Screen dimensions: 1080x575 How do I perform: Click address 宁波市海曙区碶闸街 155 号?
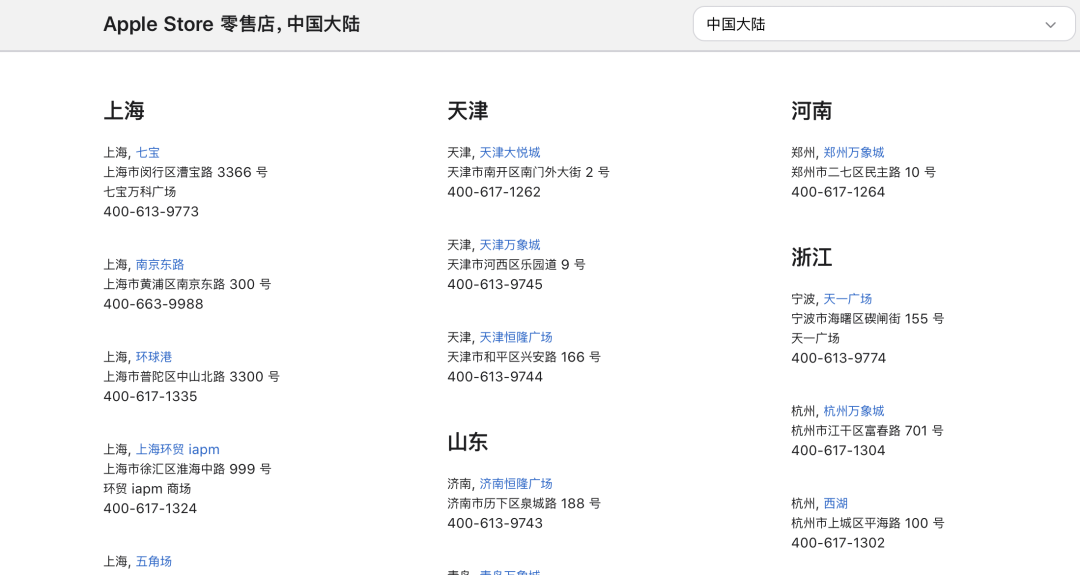[867, 318]
